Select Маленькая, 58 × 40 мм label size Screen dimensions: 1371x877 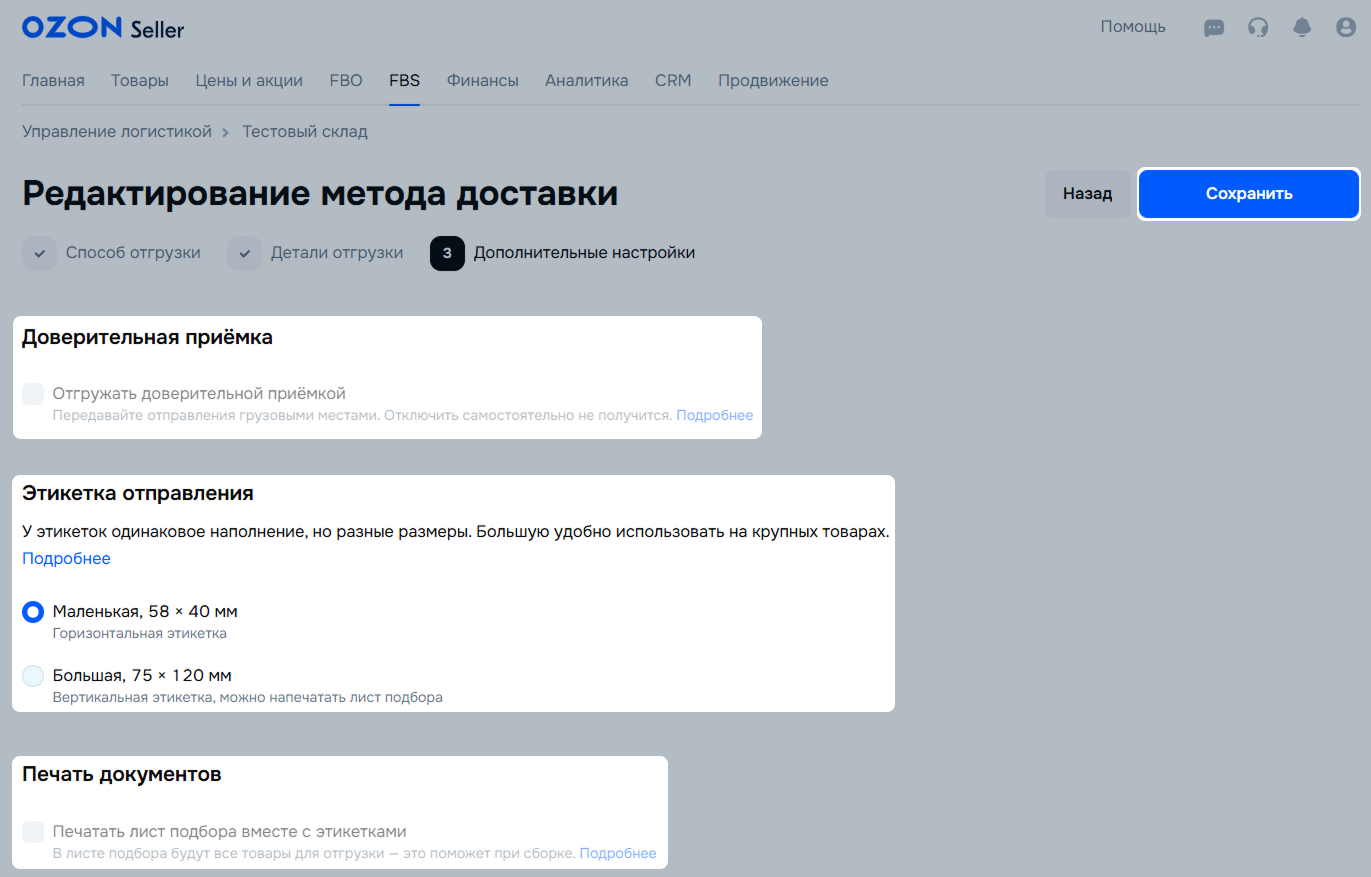tap(33, 612)
